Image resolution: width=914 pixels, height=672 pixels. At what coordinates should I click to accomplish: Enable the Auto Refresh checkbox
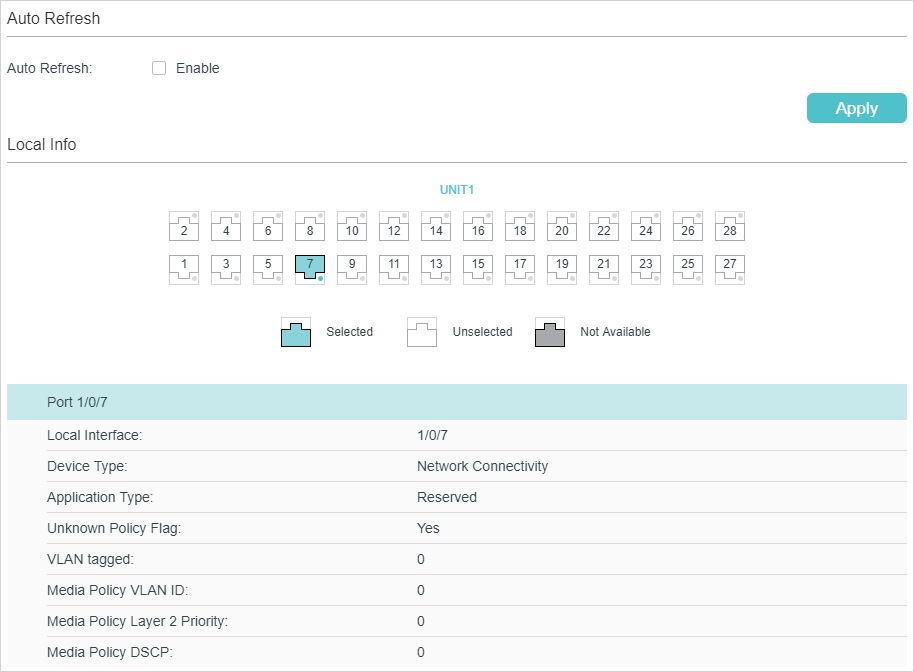tap(159, 69)
